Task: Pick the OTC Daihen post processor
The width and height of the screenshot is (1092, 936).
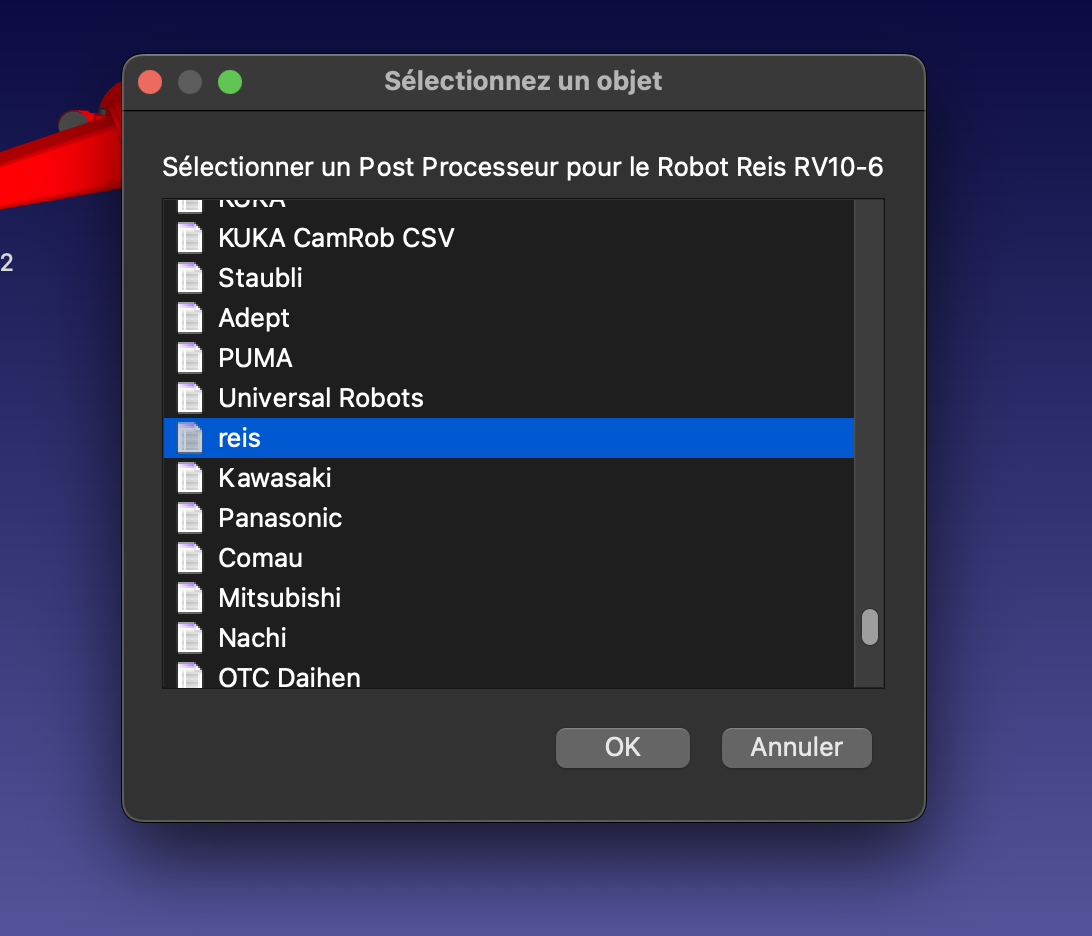Action: point(289,677)
